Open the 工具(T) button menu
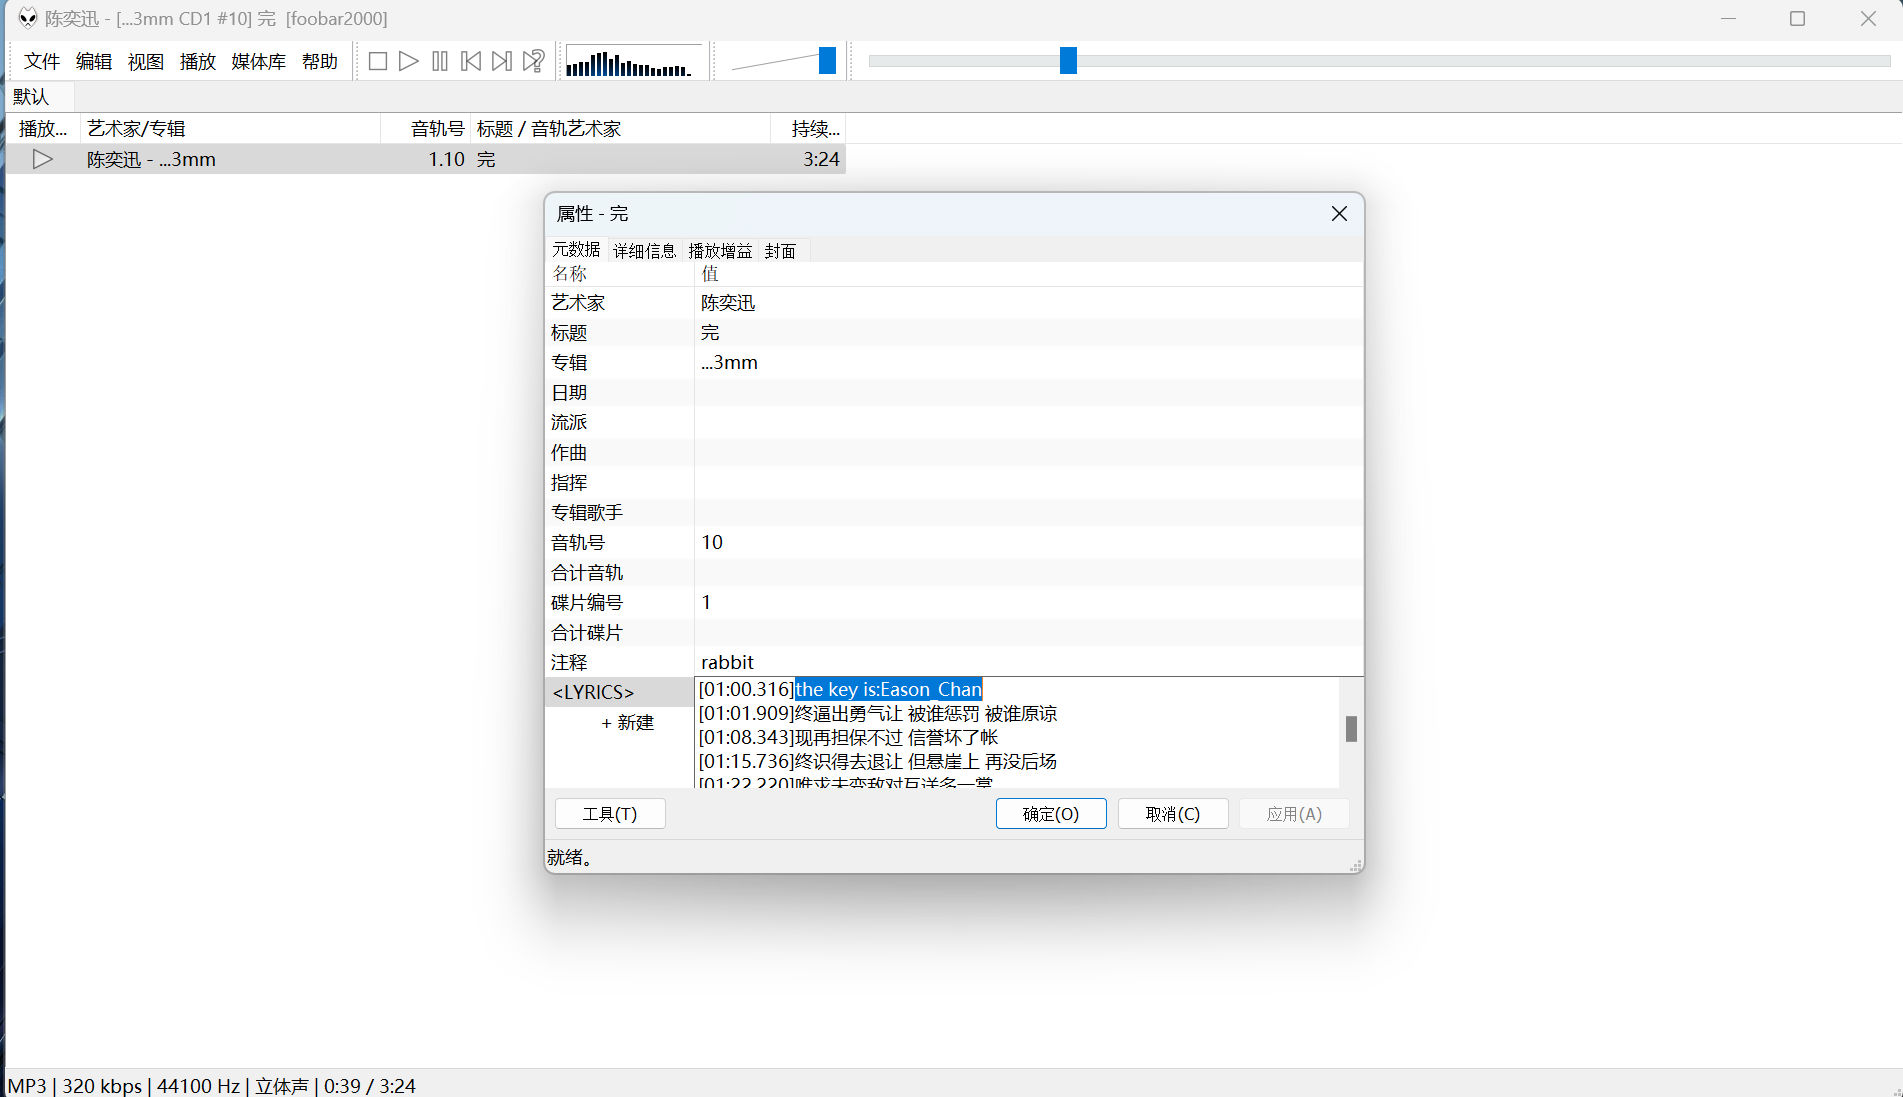The image size is (1903, 1097). point(610,814)
